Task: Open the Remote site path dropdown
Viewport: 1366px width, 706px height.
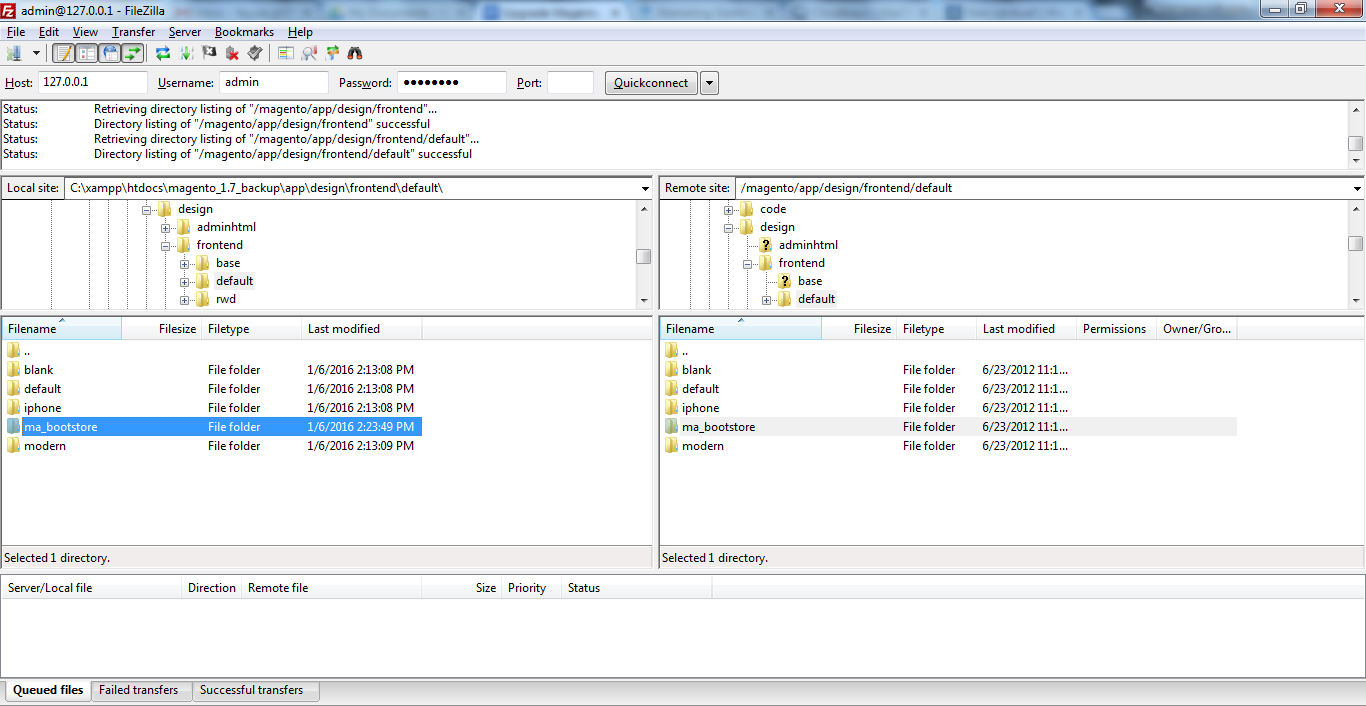Action: point(1357,188)
